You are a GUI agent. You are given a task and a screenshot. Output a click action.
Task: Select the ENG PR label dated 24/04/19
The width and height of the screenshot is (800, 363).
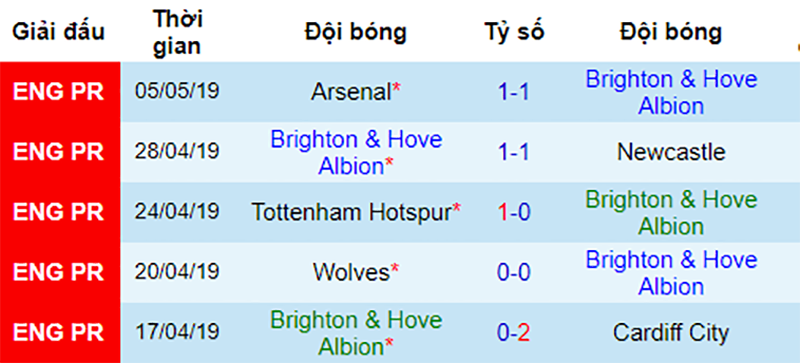[x=58, y=212]
